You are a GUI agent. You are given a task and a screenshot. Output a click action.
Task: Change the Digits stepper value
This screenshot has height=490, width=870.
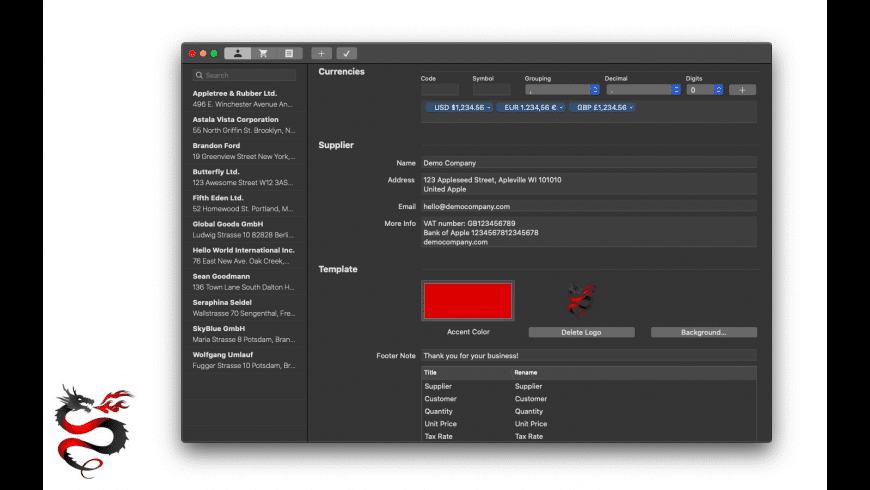click(x=720, y=90)
